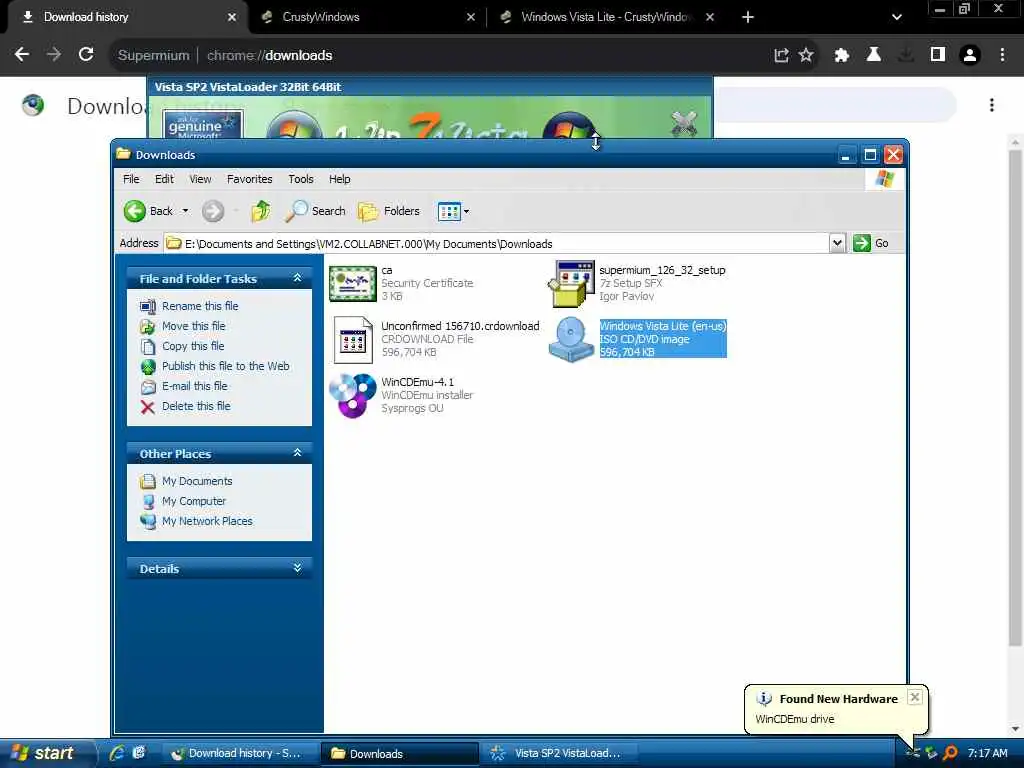Viewport: 1024px width, 768px height.
Task: Close the Found New Hardware balloon
Action: [x=915, y=697]
